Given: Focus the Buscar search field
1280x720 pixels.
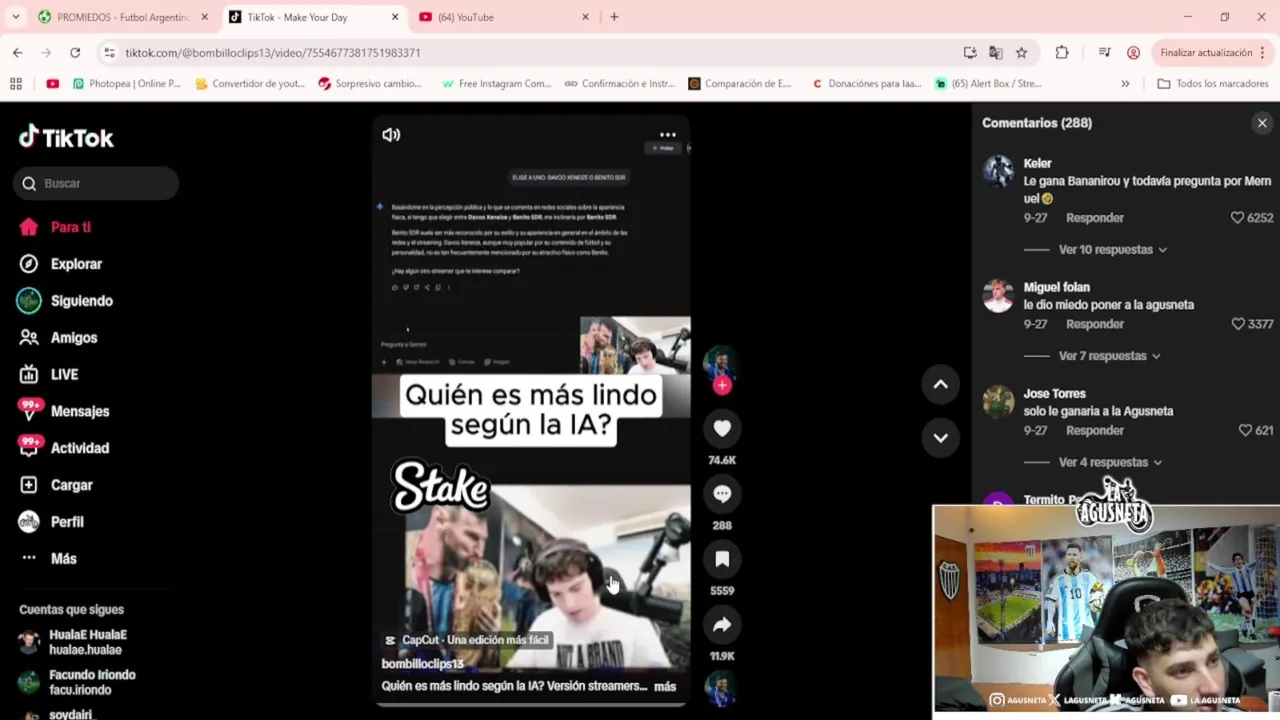Looking at the screenshot, I should pyautogui.click(x=96, y=183).
